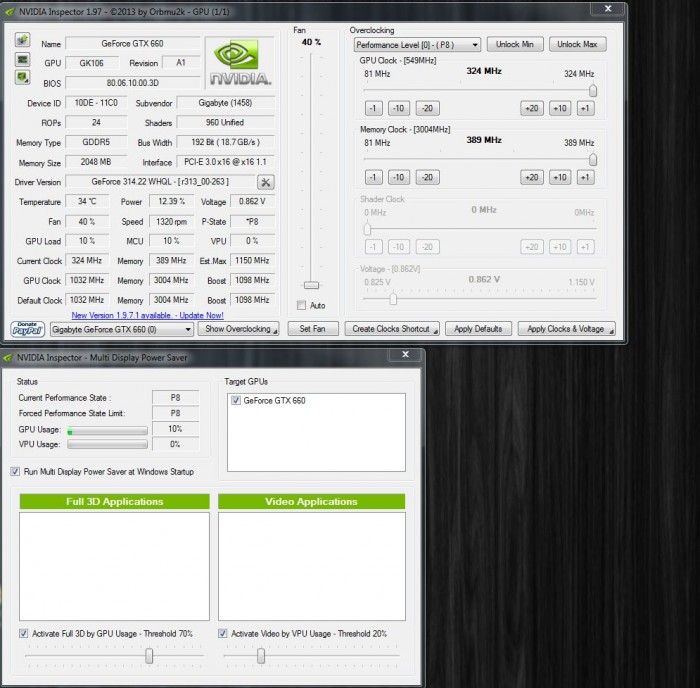700x688 pixels.
Task: Click the GPU Usage progress bar
Action: click(107, 431)
